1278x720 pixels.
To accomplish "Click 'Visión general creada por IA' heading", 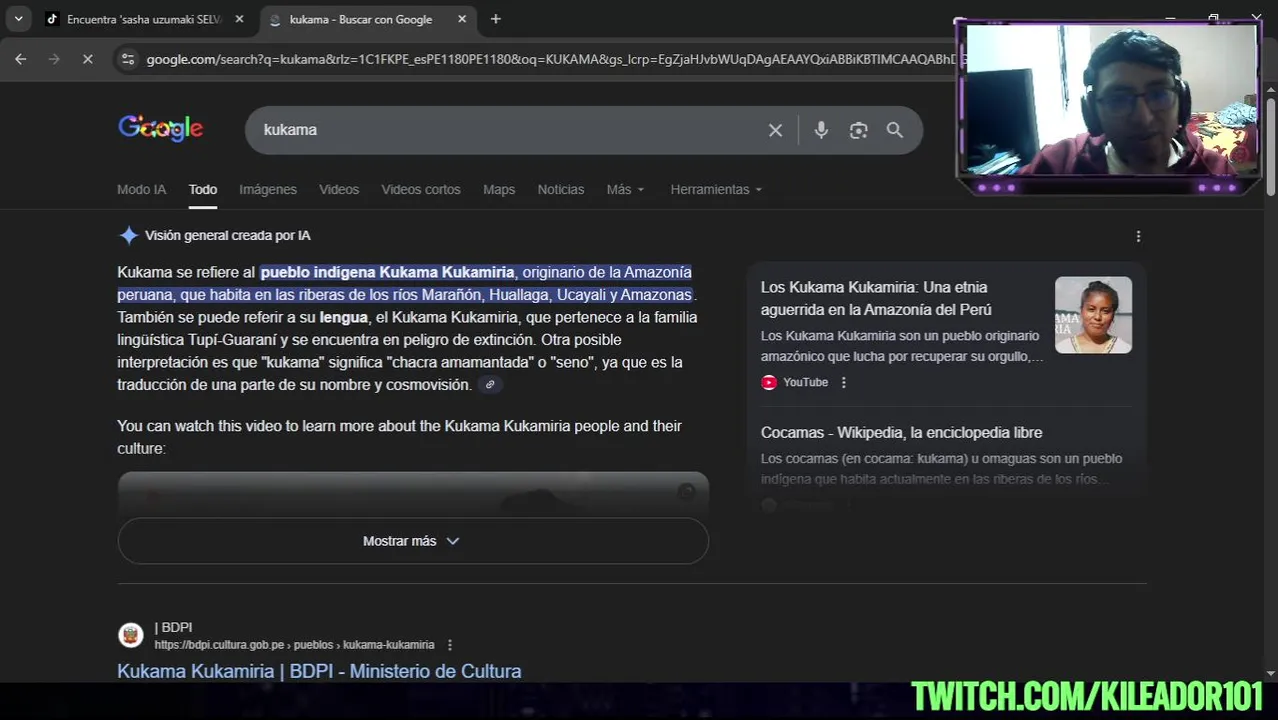I will [x=228, y=236].
